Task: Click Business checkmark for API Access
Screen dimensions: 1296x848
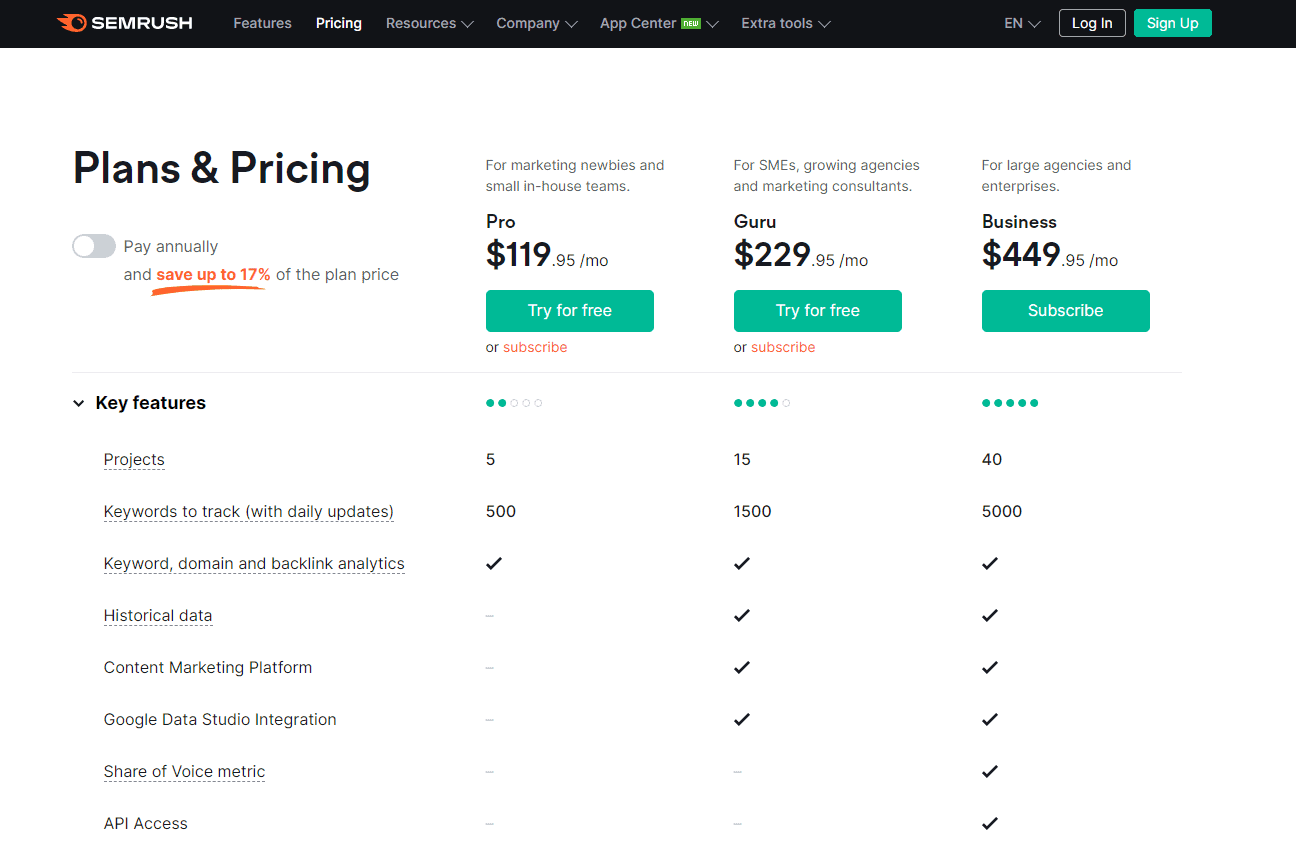Action: coord(990,823)
